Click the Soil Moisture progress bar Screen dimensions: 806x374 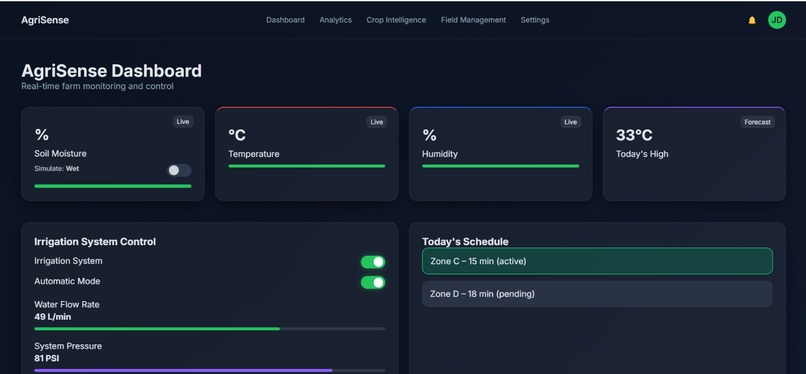coord(113,186)
